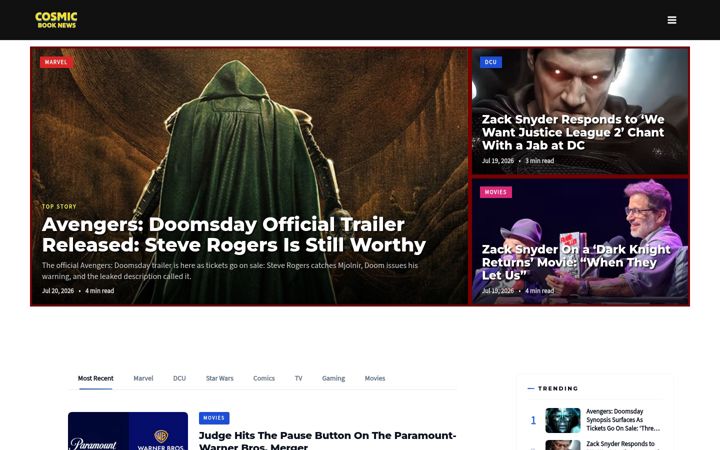The width and height of the screenshot is (720, 450).
Task: Open Judge Hits The Pause Button article
Action: click(x=327, y=440)
